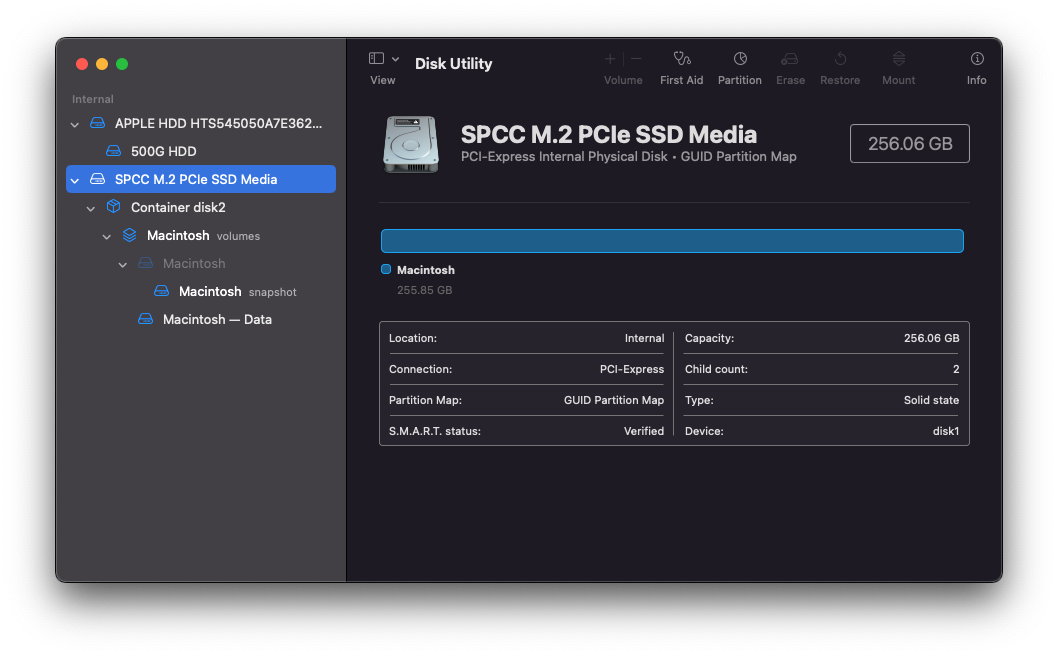This screenshot has width=1058, height=656.
Task: Click the large SSD drive image
Action: (410, 144)
